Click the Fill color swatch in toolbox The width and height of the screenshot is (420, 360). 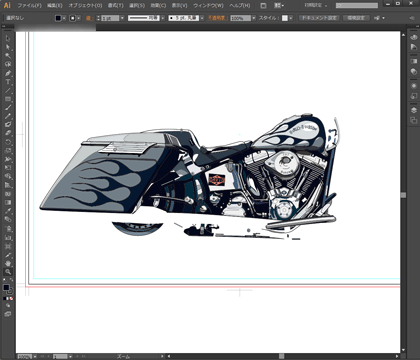(6, 287)
